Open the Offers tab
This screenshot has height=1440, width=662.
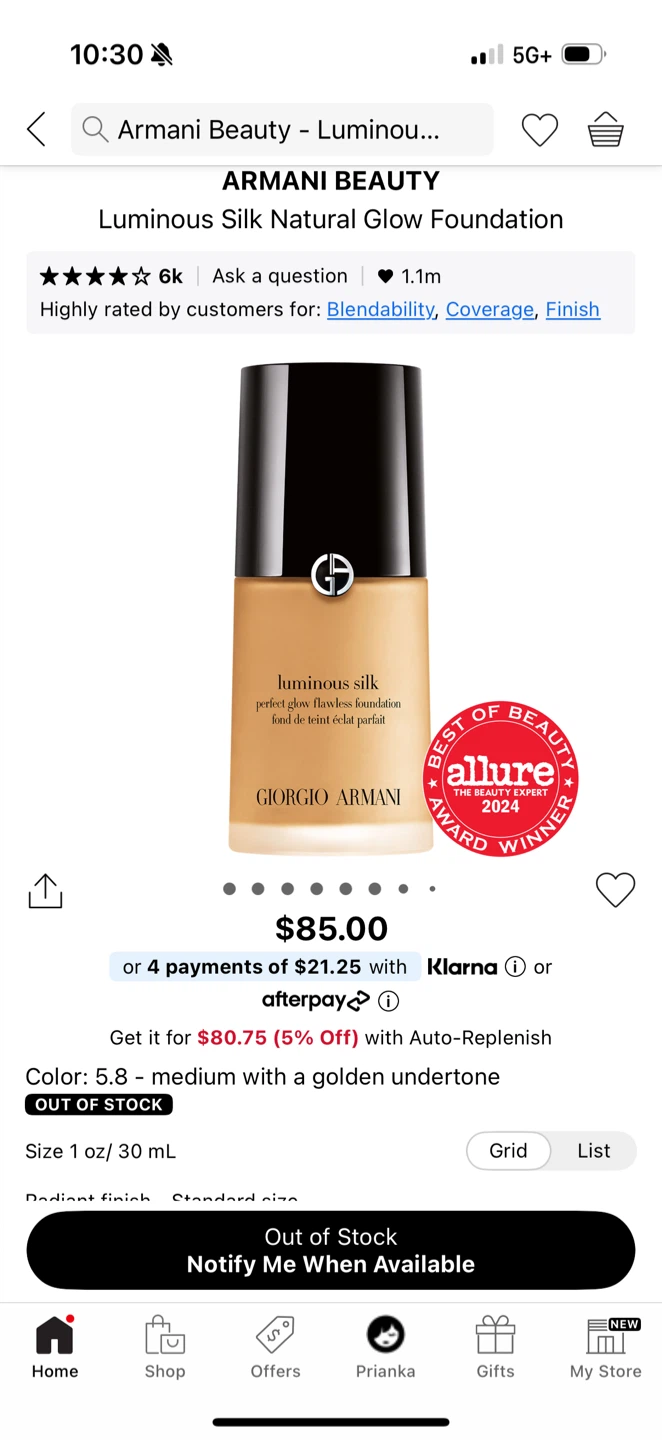click(x=275, y=1348)
